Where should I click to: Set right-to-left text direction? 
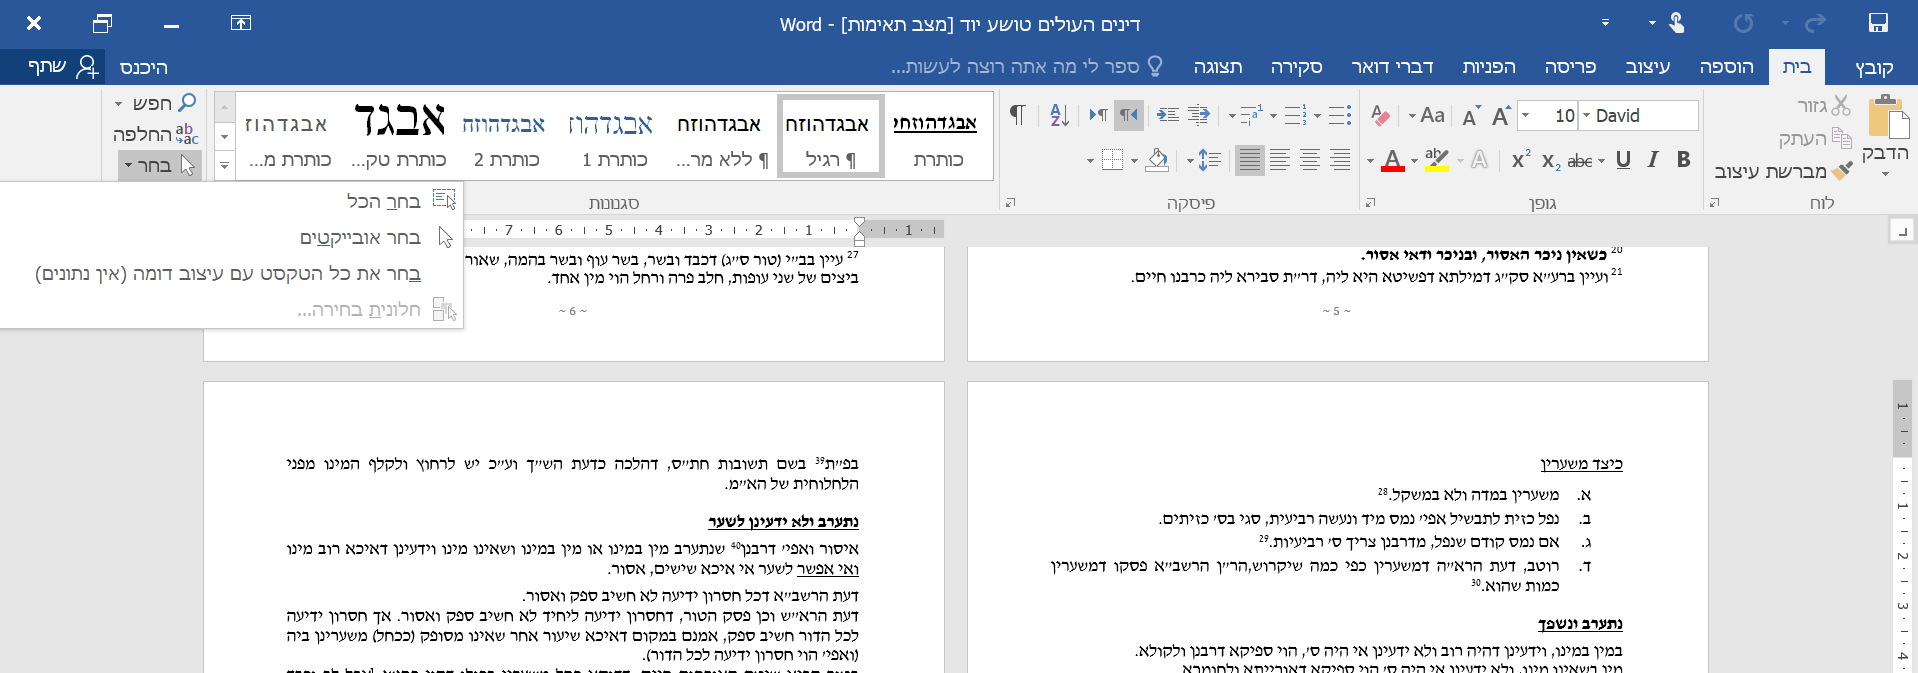[x=1129, y=115]
